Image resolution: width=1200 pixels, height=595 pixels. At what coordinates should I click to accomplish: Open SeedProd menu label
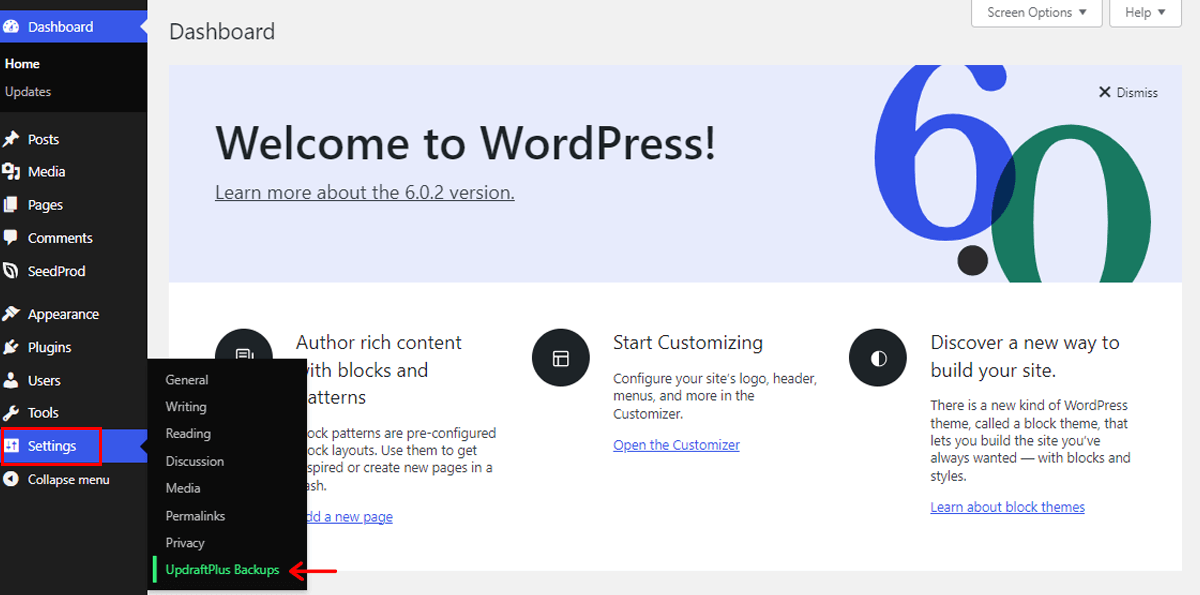[x=57, y=271]
